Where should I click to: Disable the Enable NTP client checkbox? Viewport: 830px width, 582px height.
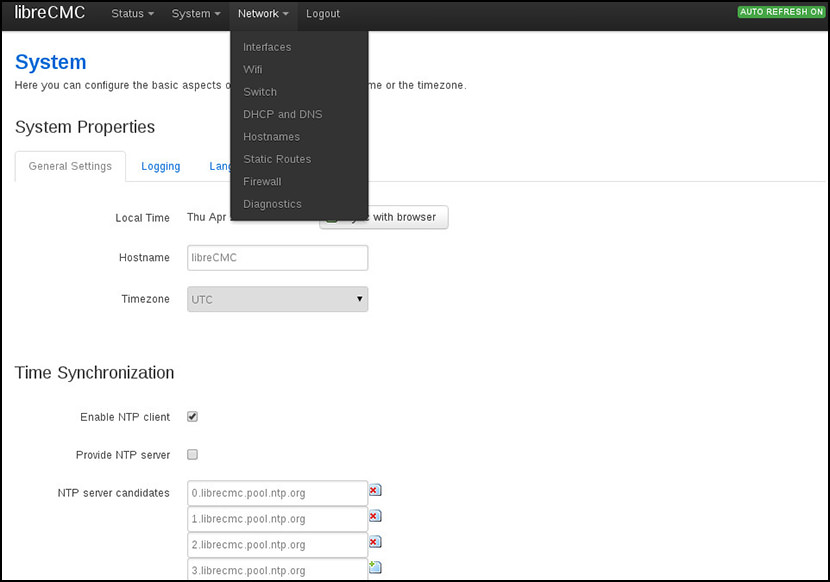[x=193, y=417]
